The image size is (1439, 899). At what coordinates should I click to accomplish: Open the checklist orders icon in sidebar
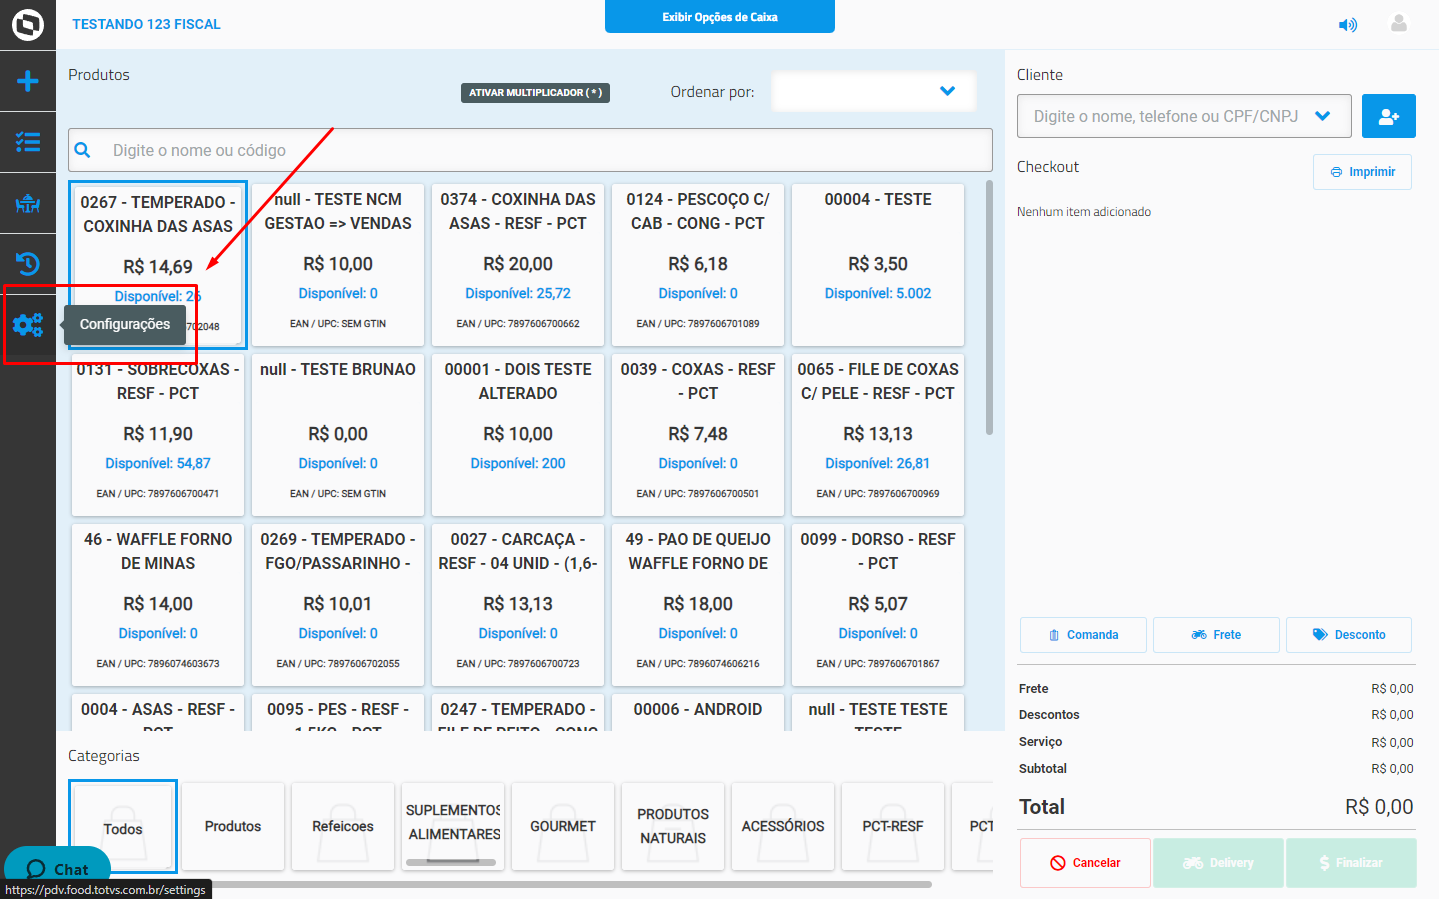[28, 142]
